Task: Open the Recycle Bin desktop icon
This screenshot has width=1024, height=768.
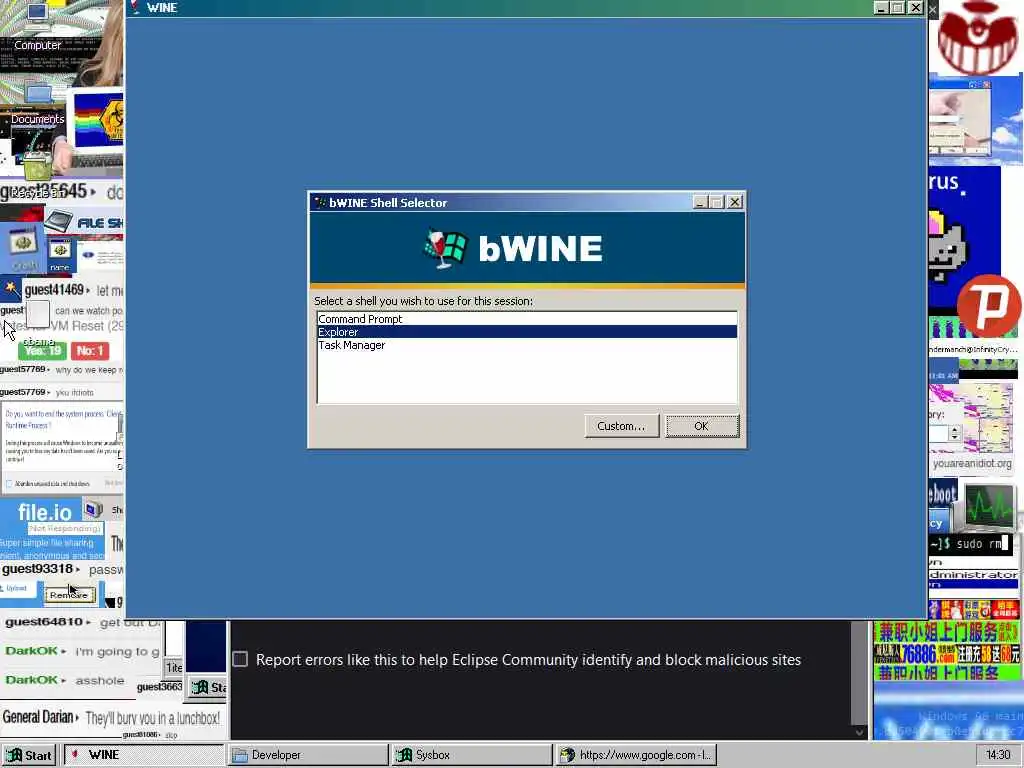Action: click(x=37, y=176)
